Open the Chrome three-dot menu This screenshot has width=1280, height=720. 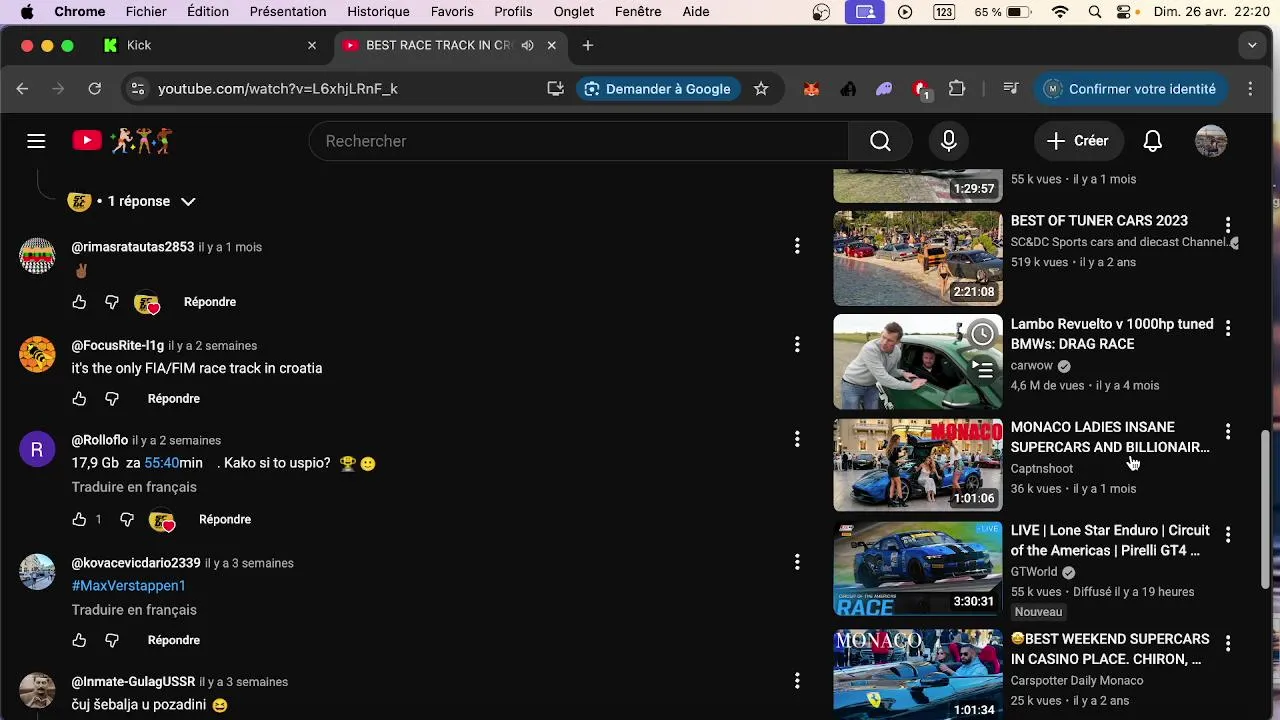[1250, 89]
